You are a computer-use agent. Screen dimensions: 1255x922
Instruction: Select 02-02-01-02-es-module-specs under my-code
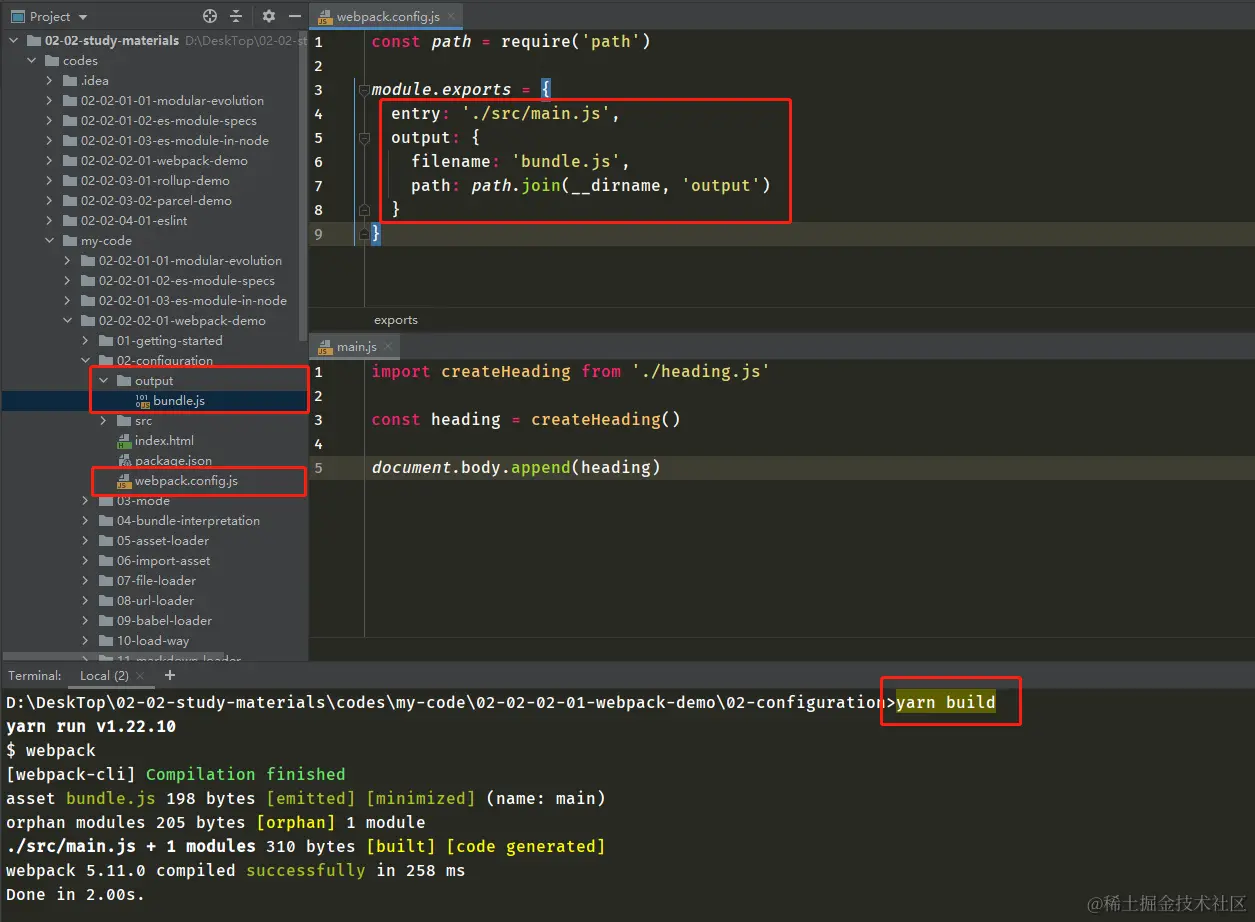click(x=186, y=281)
